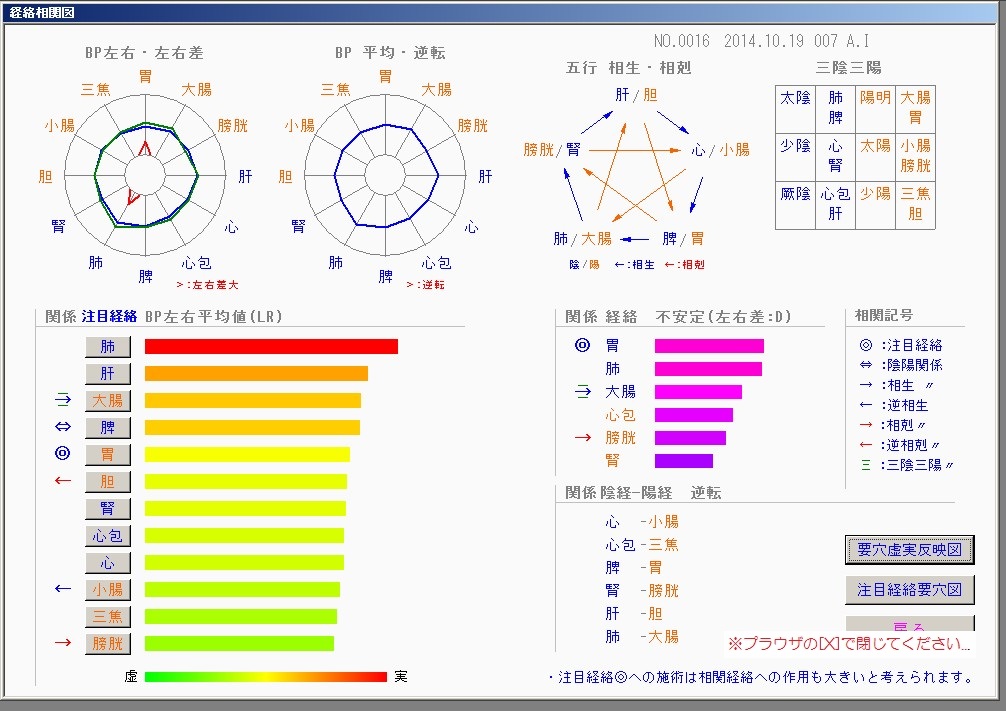The width and height of the screenshot is (1006, 711).
Task: Click the red left arrow beside 胆 button
Action: [63, 482]
